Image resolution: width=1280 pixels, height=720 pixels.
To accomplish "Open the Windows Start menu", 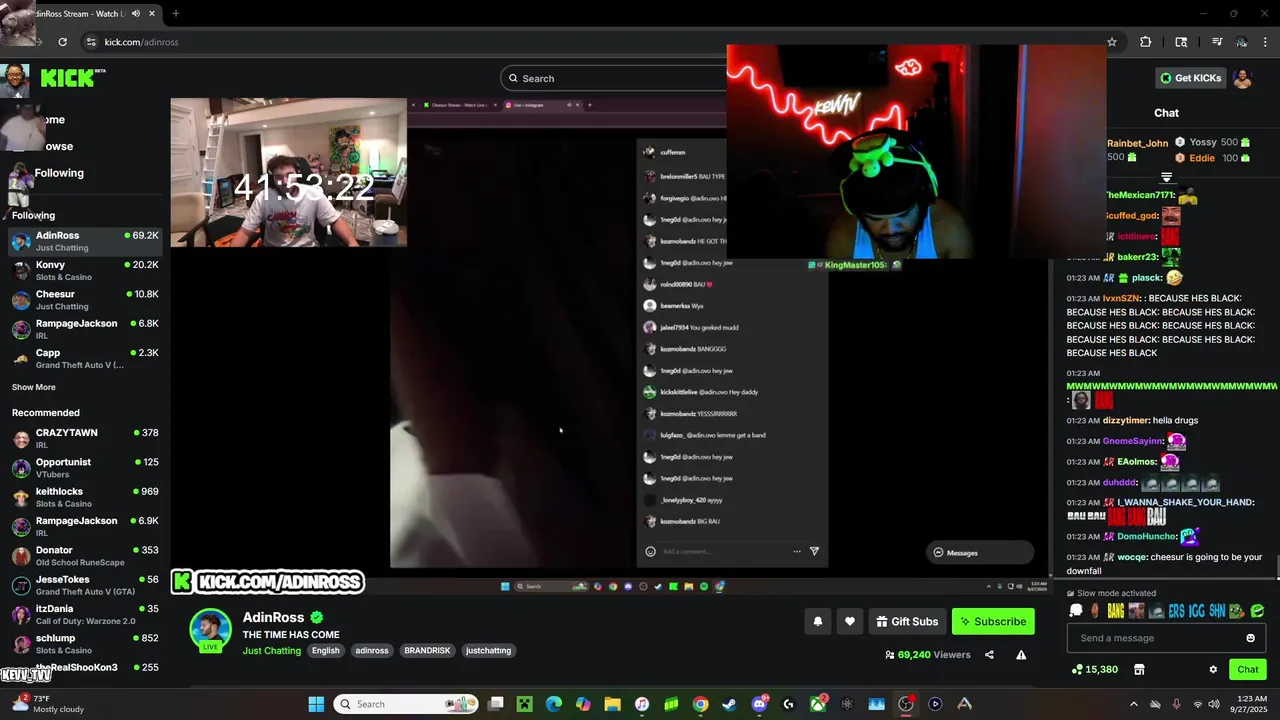I will pyautogui.click(x=316, y=704).
